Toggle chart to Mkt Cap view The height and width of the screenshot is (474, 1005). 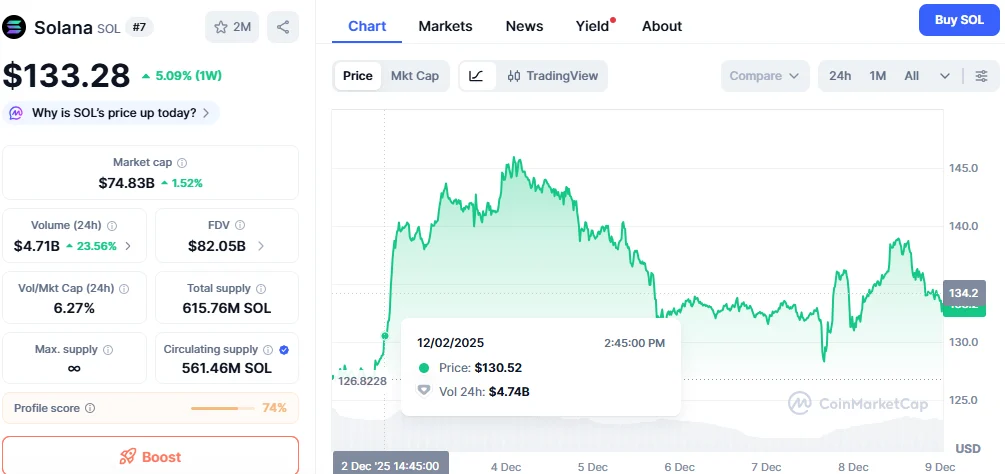pyautogui.click(x=414, y=76)
